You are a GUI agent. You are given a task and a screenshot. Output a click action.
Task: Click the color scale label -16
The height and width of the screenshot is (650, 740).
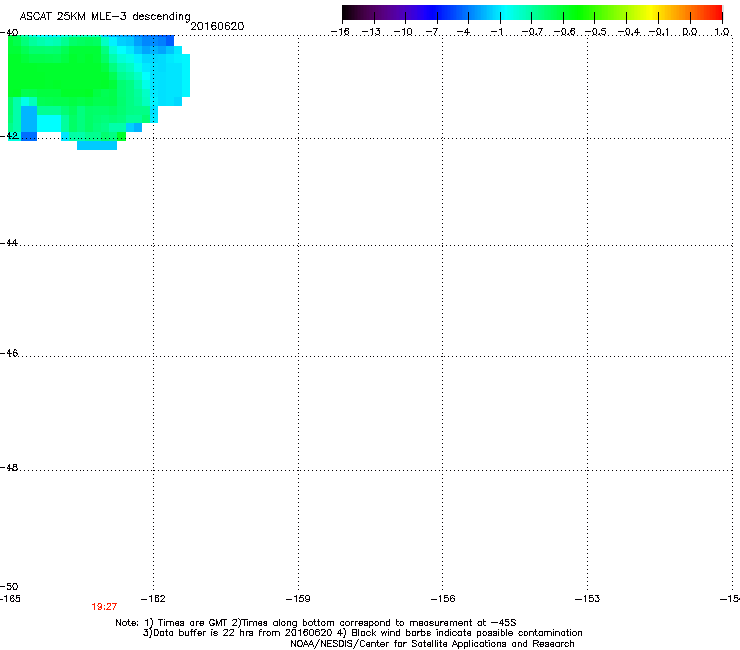[340, 32]
